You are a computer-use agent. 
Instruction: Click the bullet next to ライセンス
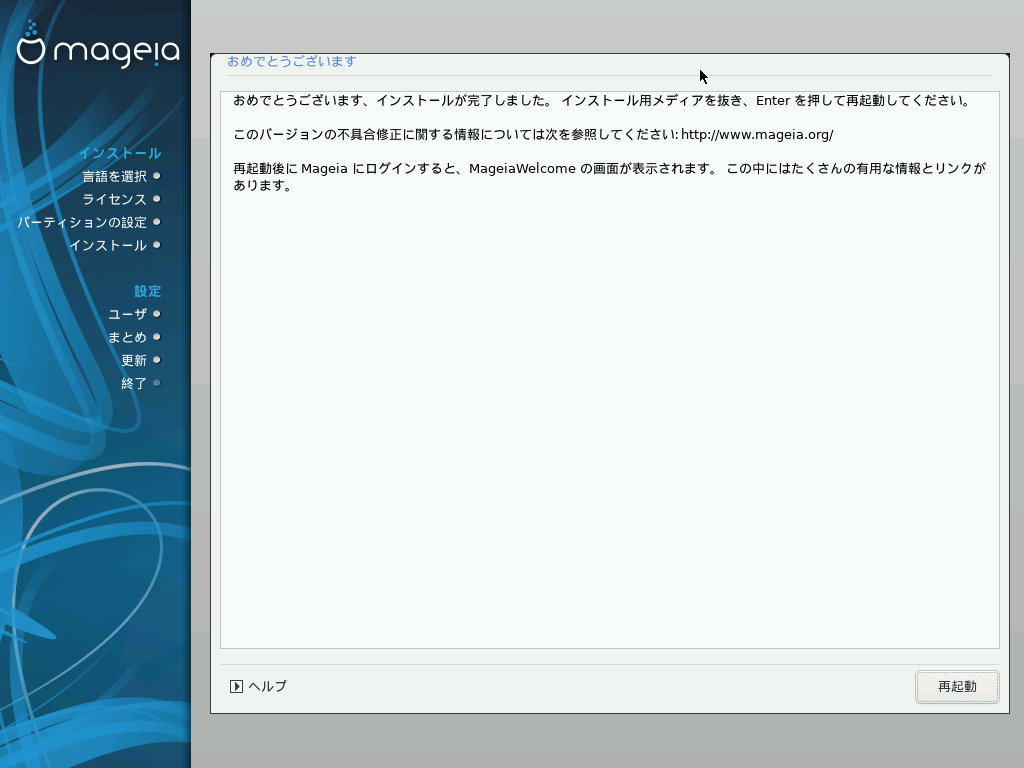click(157, 199)
